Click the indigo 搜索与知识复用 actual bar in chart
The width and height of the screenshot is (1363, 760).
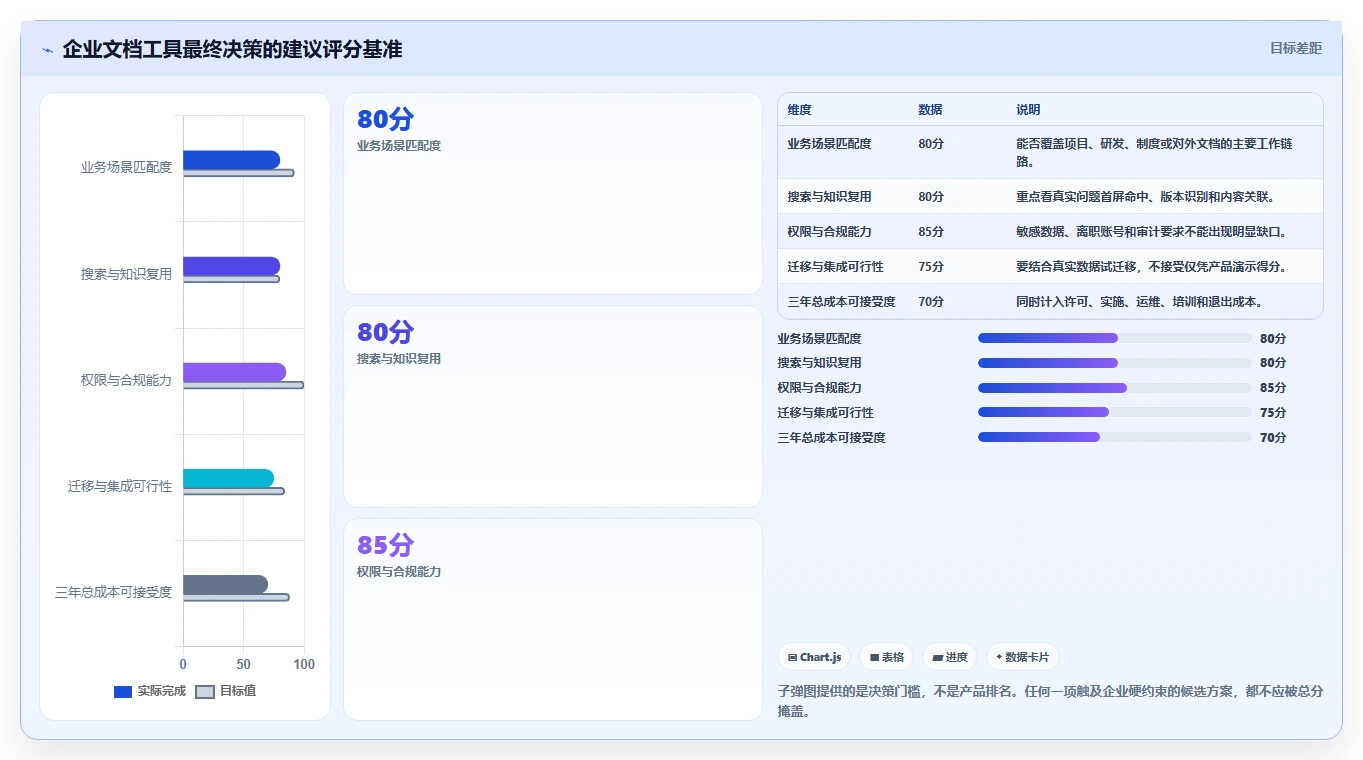pyautogui.click(x=231, y=266)
